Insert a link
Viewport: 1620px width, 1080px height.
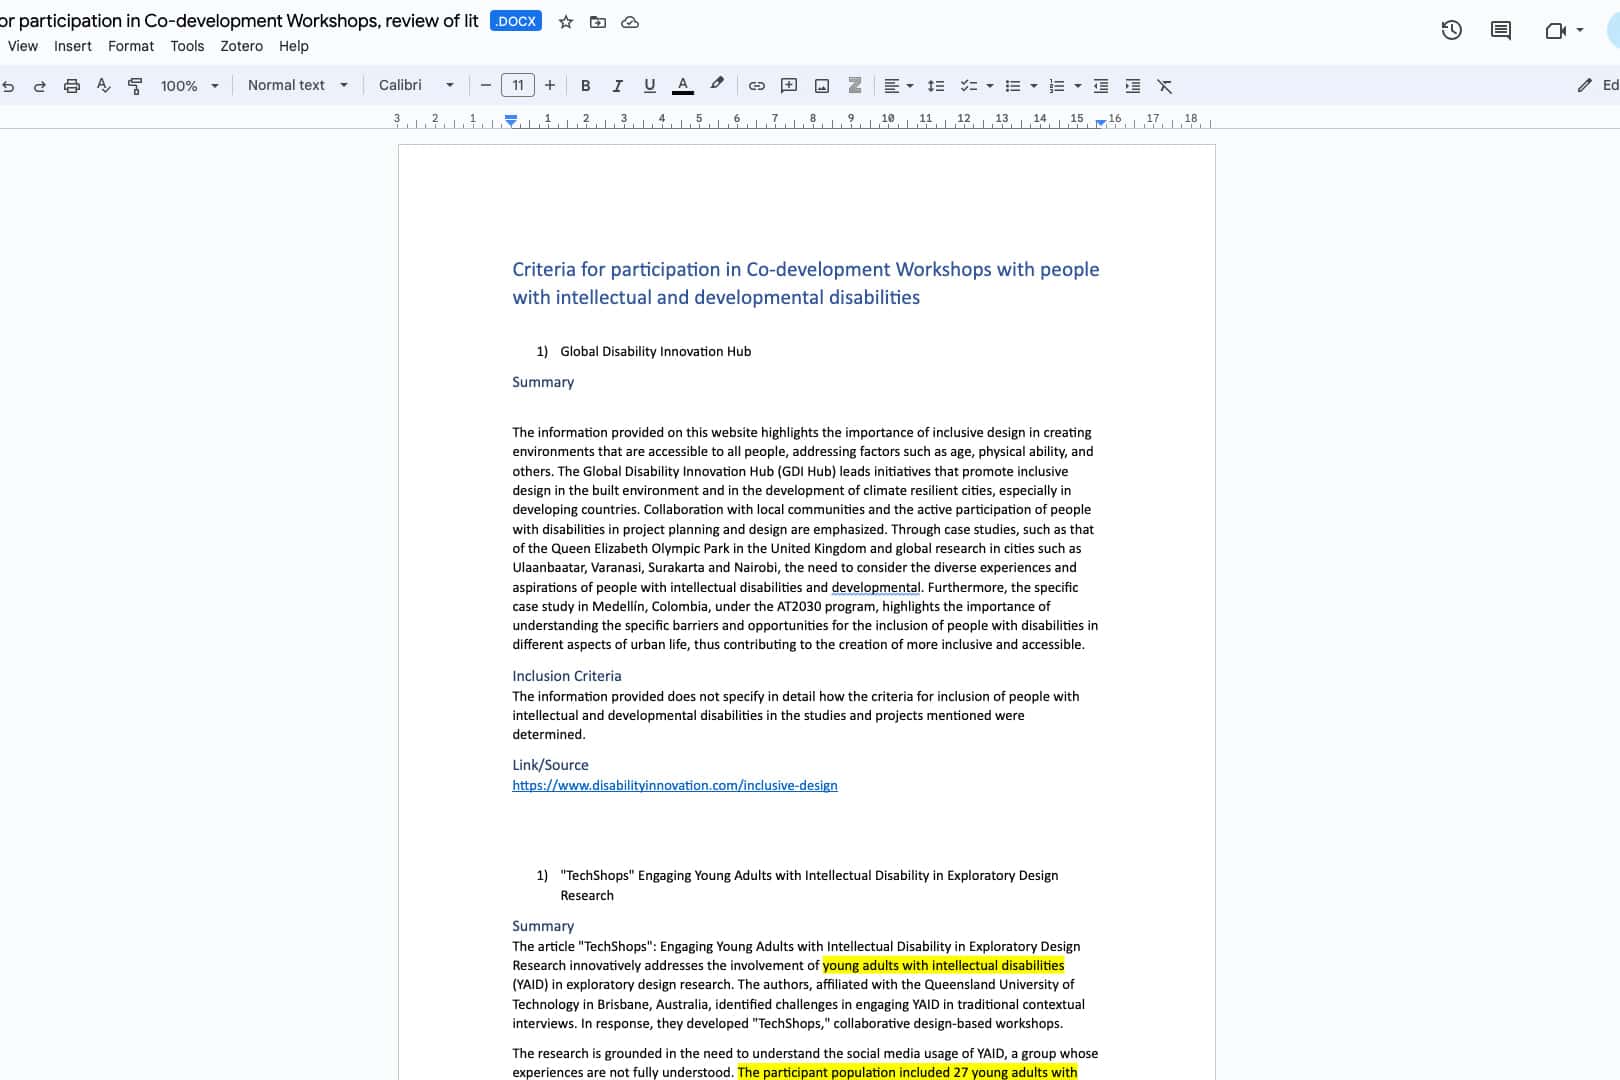coord(757,86)
